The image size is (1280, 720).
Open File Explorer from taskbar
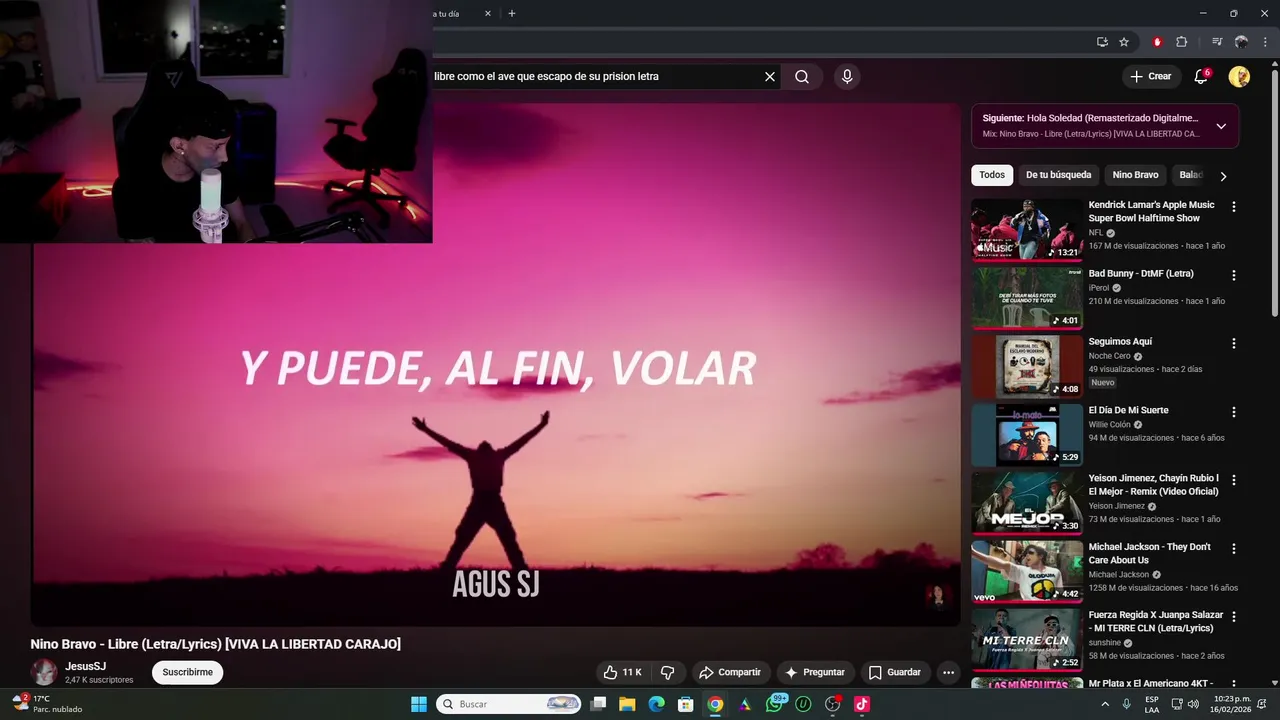click(627, 704)
